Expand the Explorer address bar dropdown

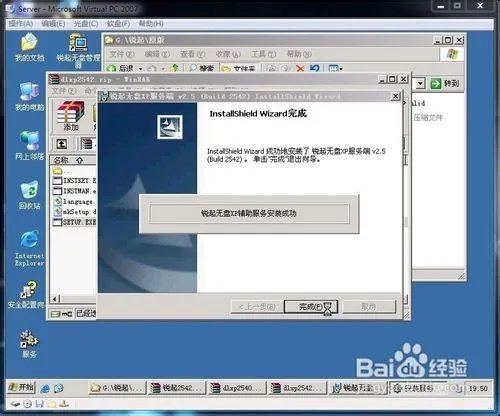[420, 83]
